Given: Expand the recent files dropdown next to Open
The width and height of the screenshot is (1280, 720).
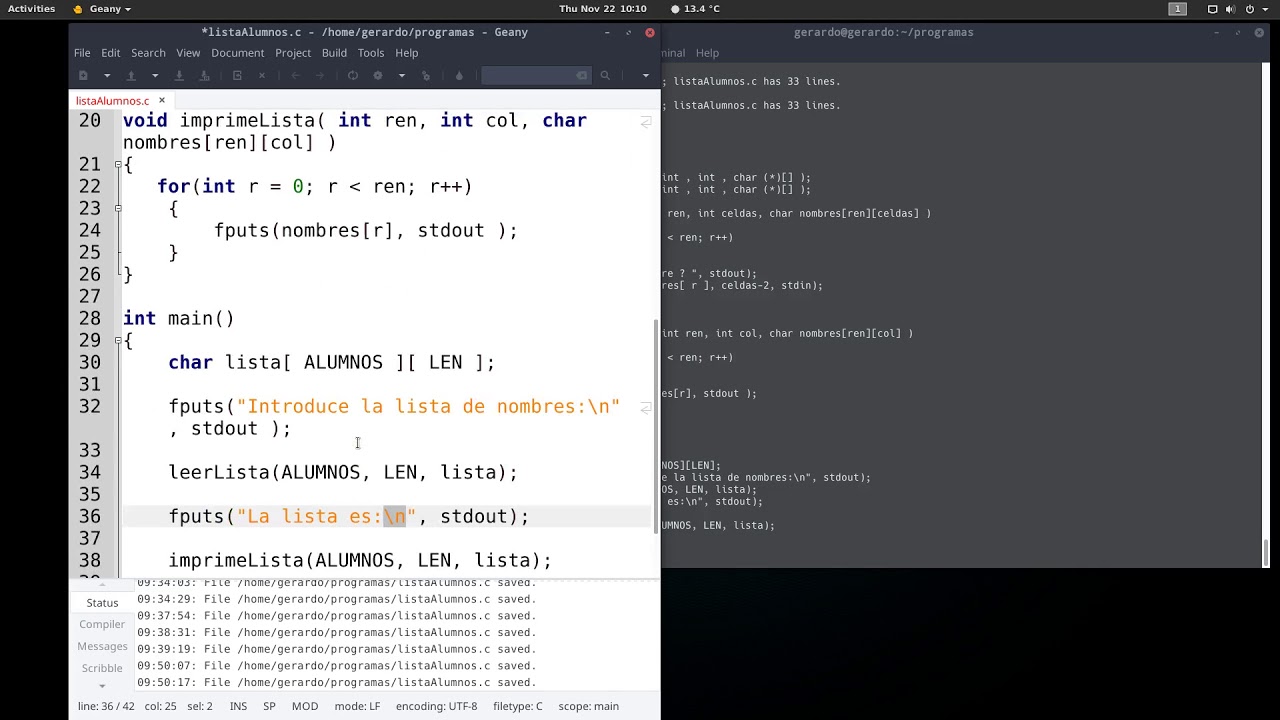Looking at the screenshot, I should pos(154,75).
